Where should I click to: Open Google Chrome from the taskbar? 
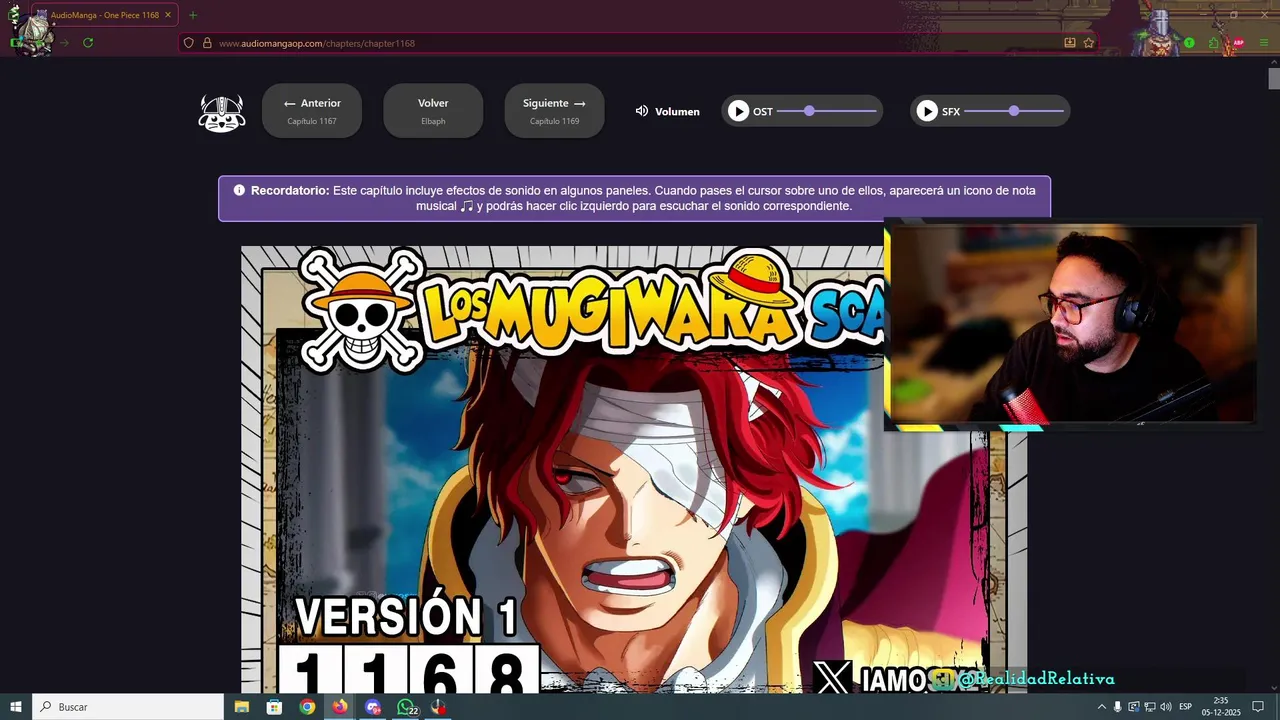[307, 707]
